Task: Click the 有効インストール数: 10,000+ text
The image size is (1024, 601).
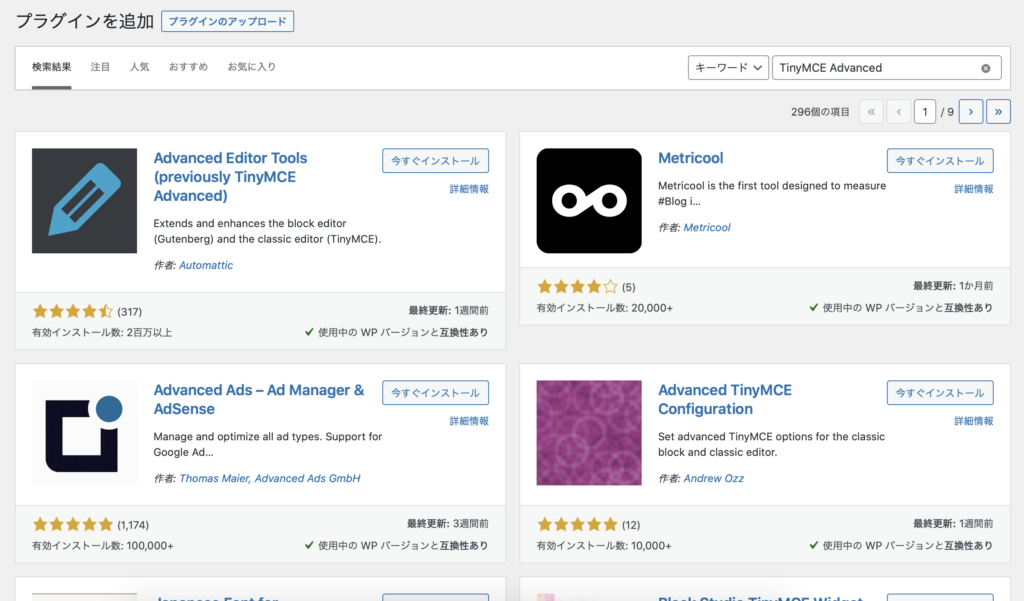Action: click(x=604, y=545)
